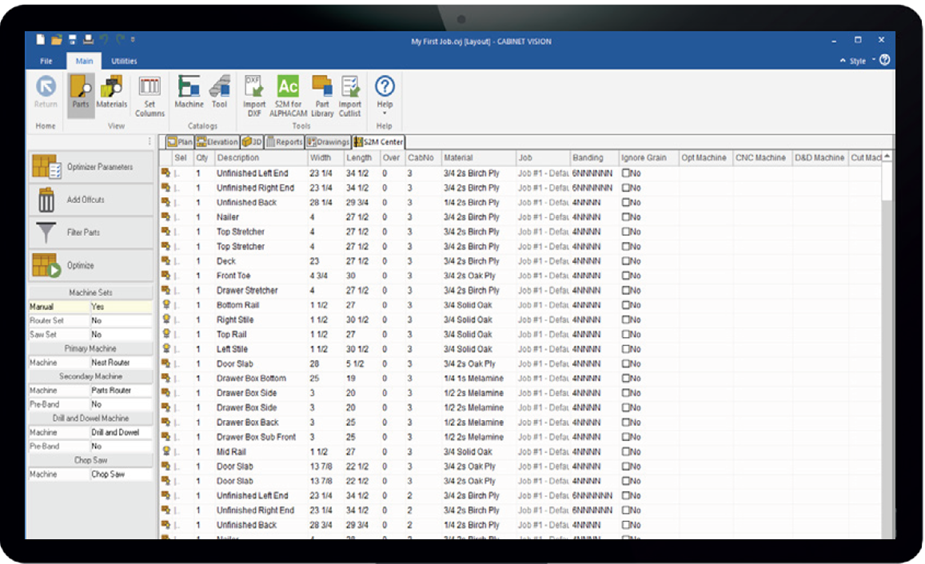Open the Primary Machine Nest Router dropdown

[x=120, y=362]
